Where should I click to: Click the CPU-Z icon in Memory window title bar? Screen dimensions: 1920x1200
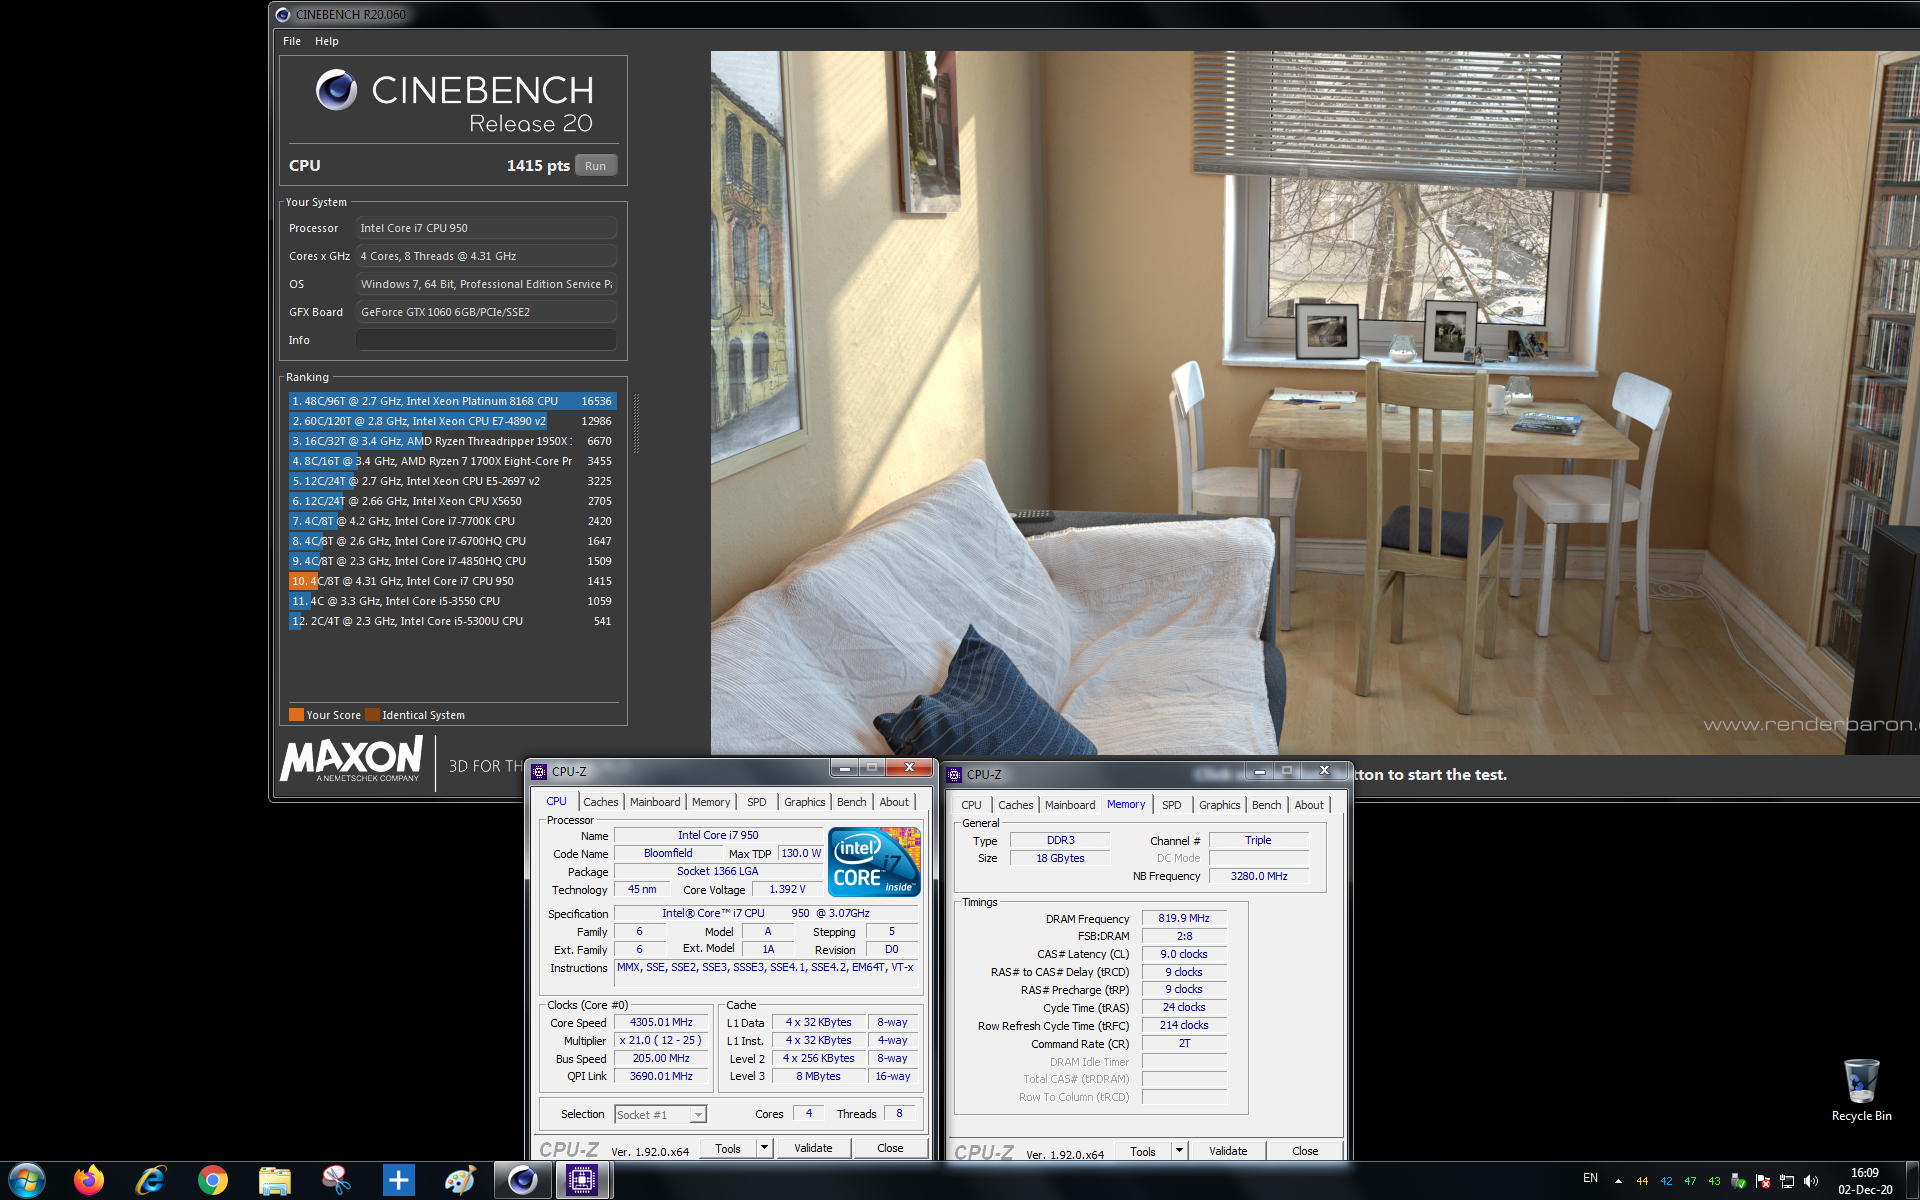tap(954, 775)
